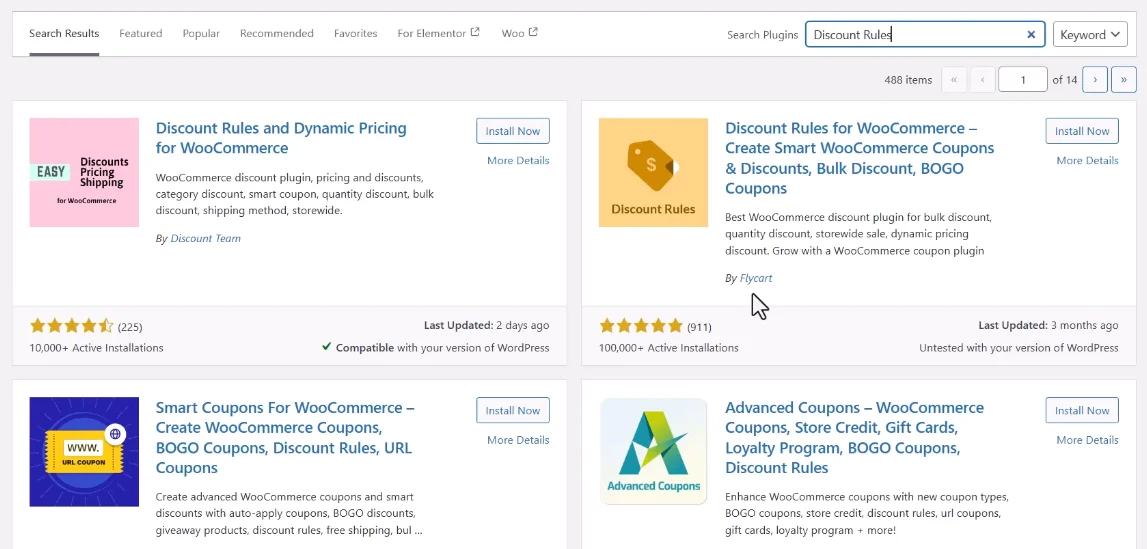Open the Smart Coupons For WooCommerce title link
The height and width of the screenshot is (549, 1147).
pyautogui.click(x=285, y=437)
